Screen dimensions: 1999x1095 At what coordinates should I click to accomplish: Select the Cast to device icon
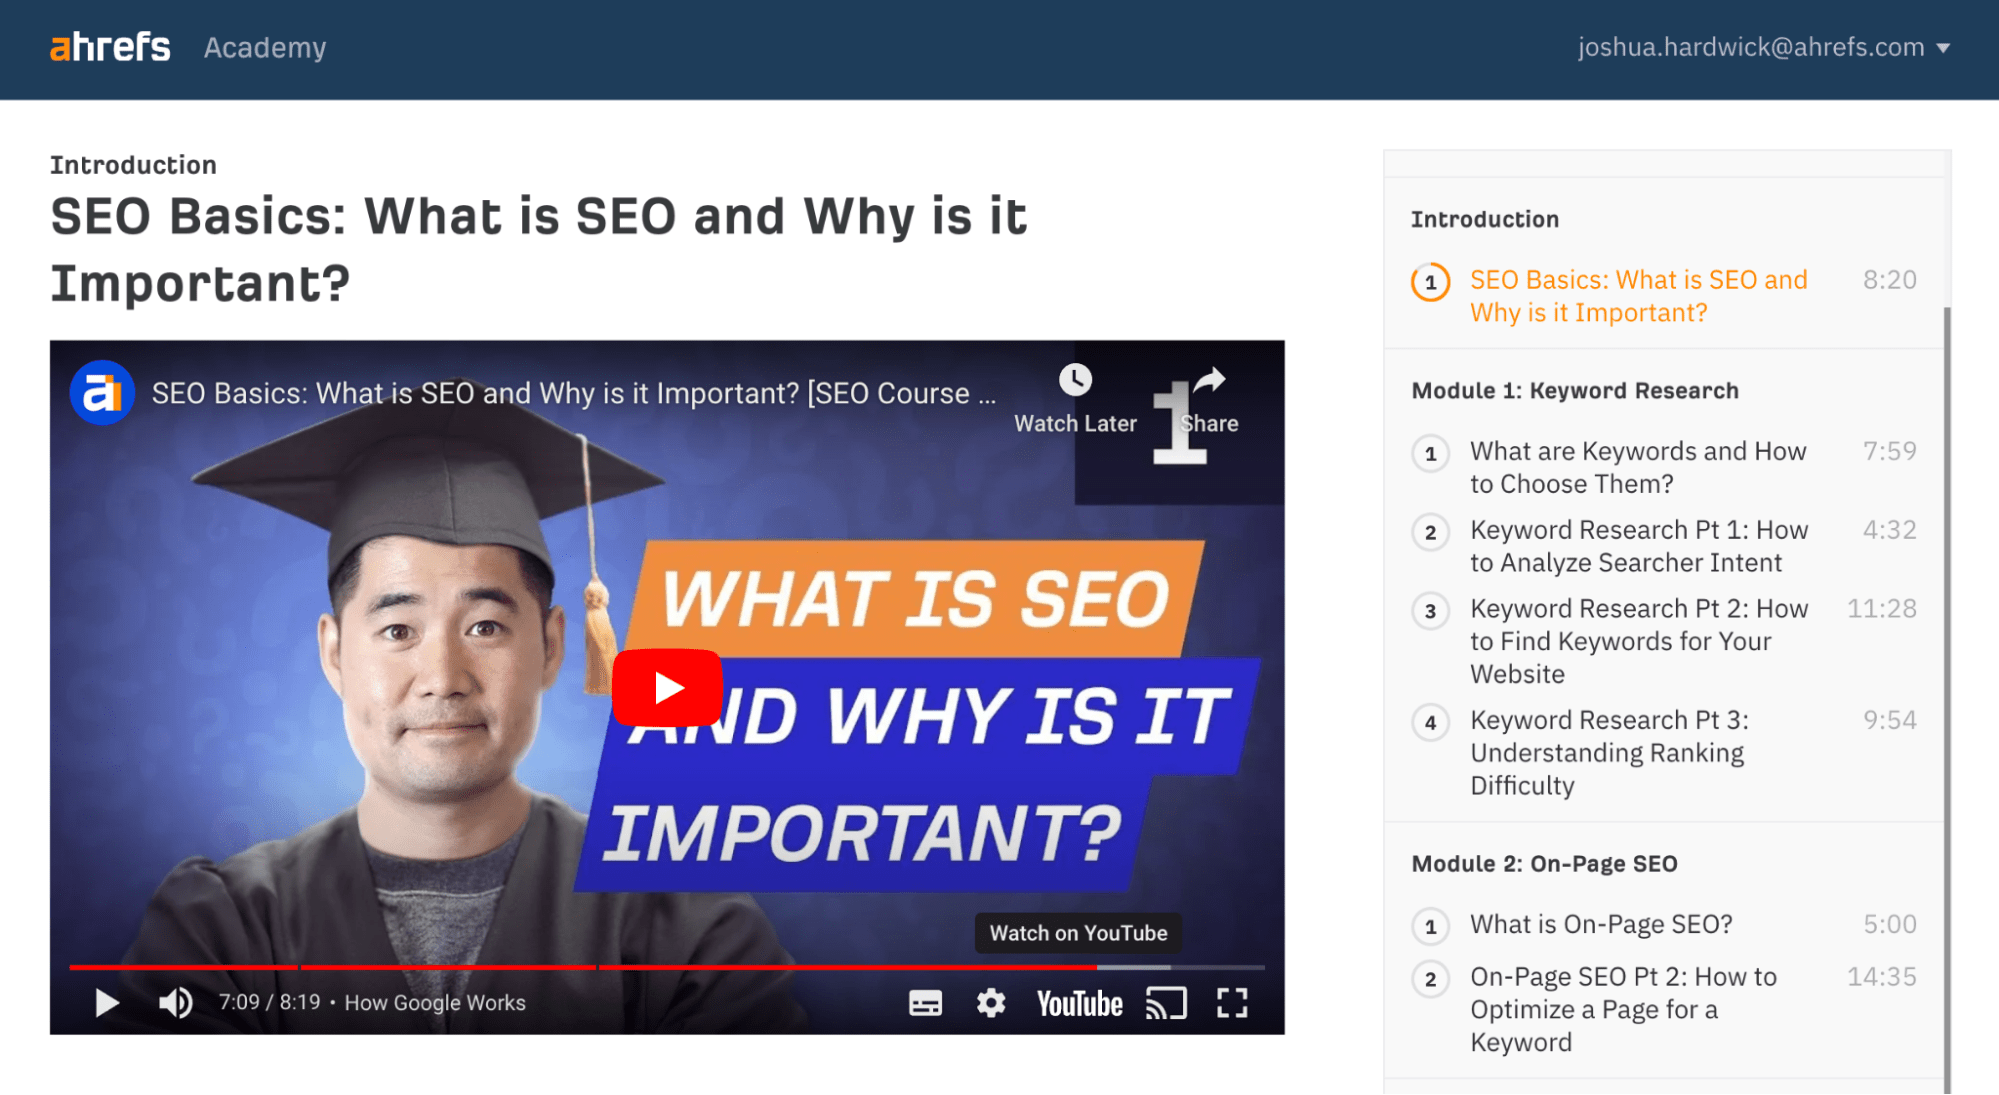point(1165,1001)
